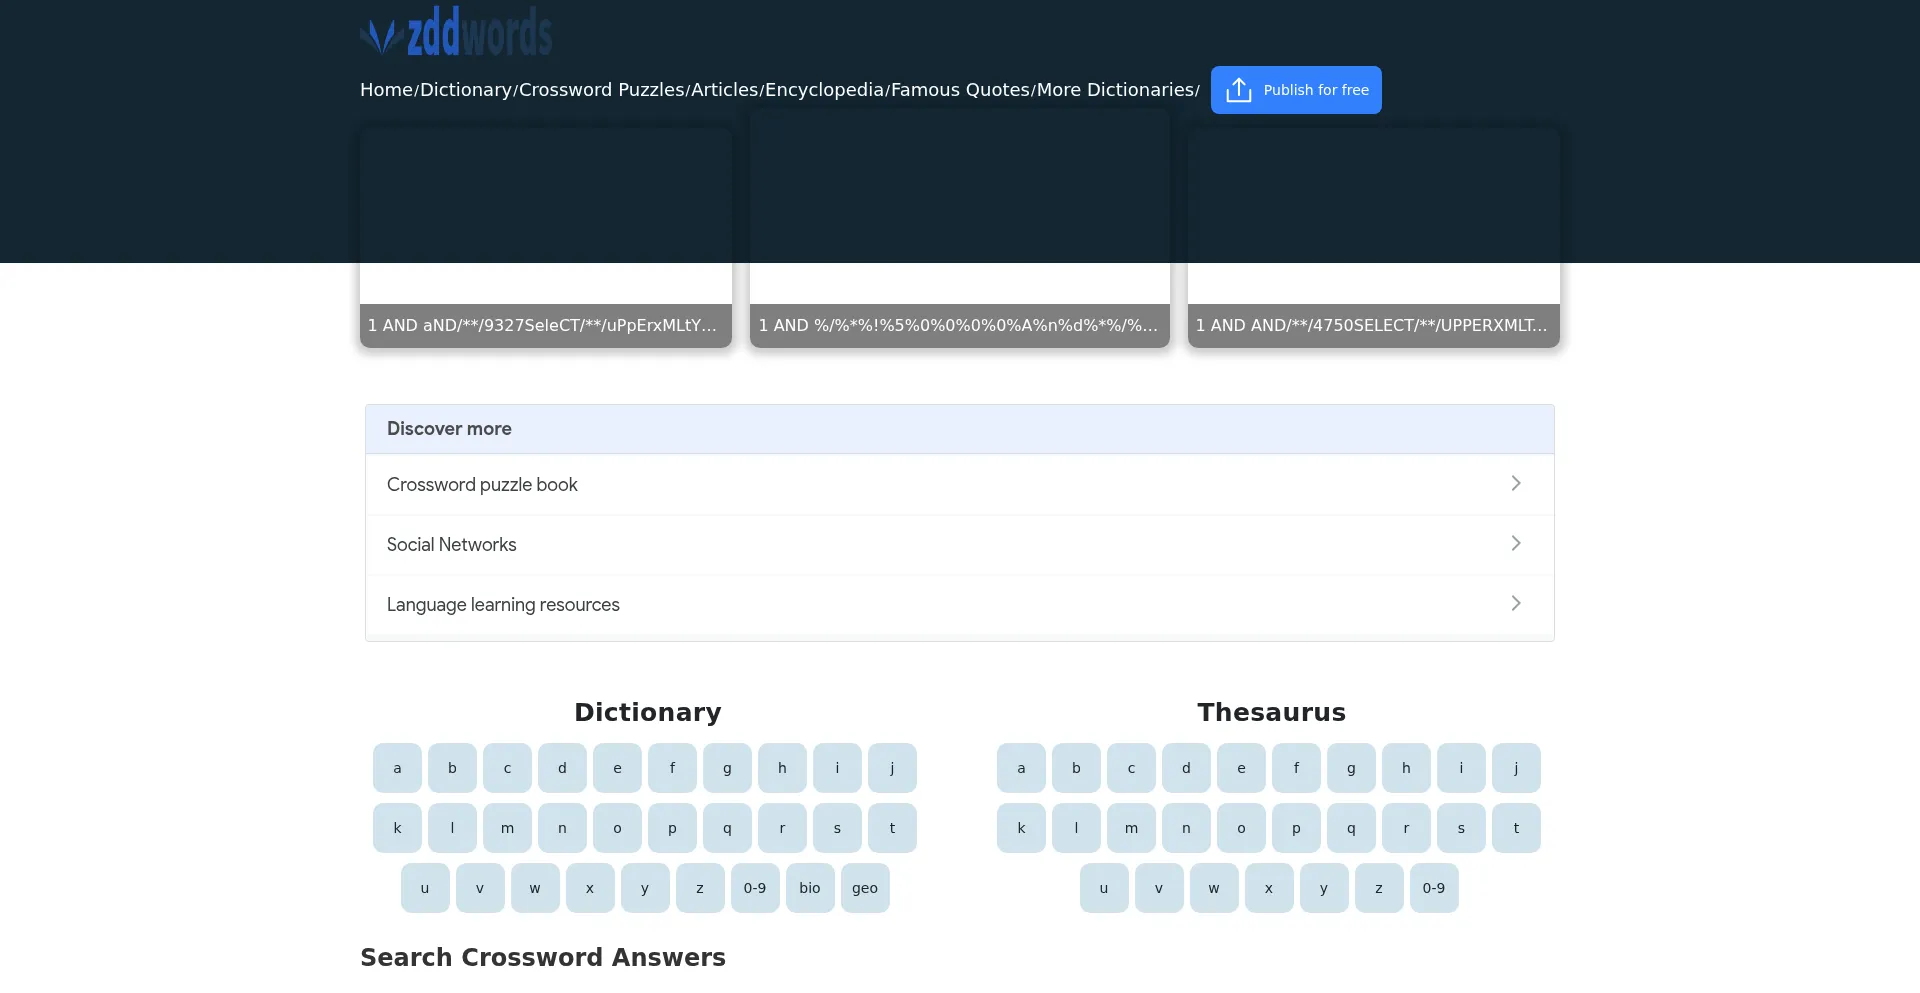Select Thesaurus letter g
The height and width of the screenshot is (993, 1920).
pyautogui.click(x=1351, y=768)
